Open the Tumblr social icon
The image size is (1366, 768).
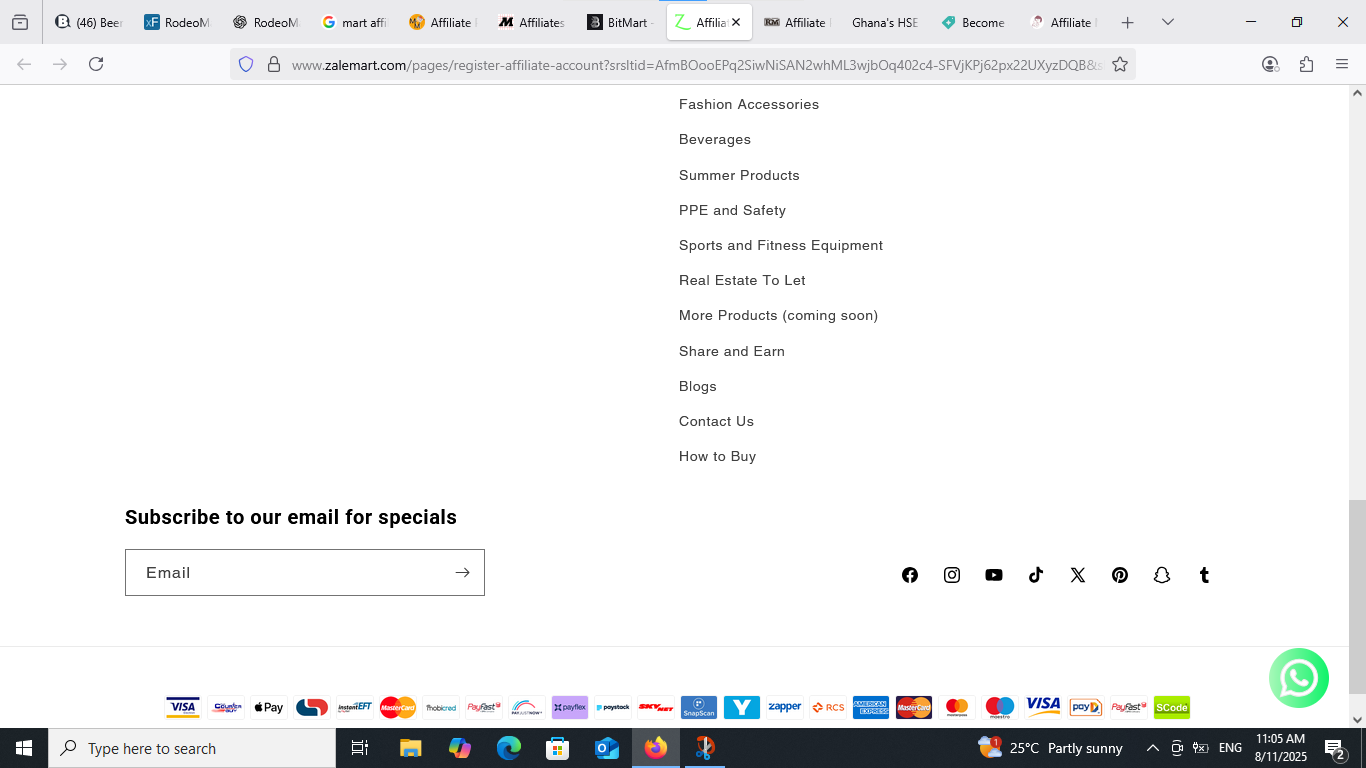point(1204,575)
